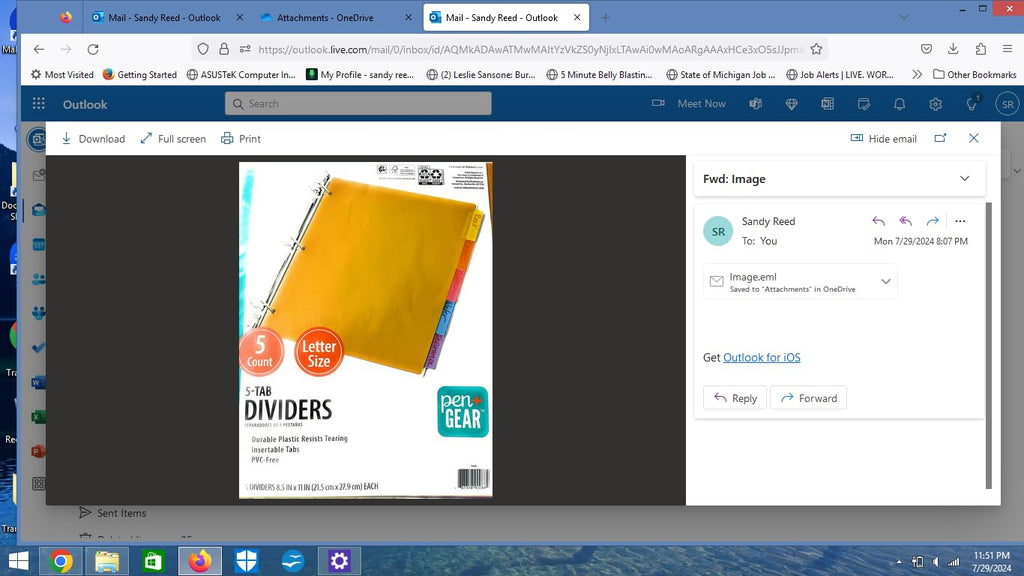Open the Outlook app launcher grid
Viewport: 1024px width, 576px height.
tap(39, 104)
